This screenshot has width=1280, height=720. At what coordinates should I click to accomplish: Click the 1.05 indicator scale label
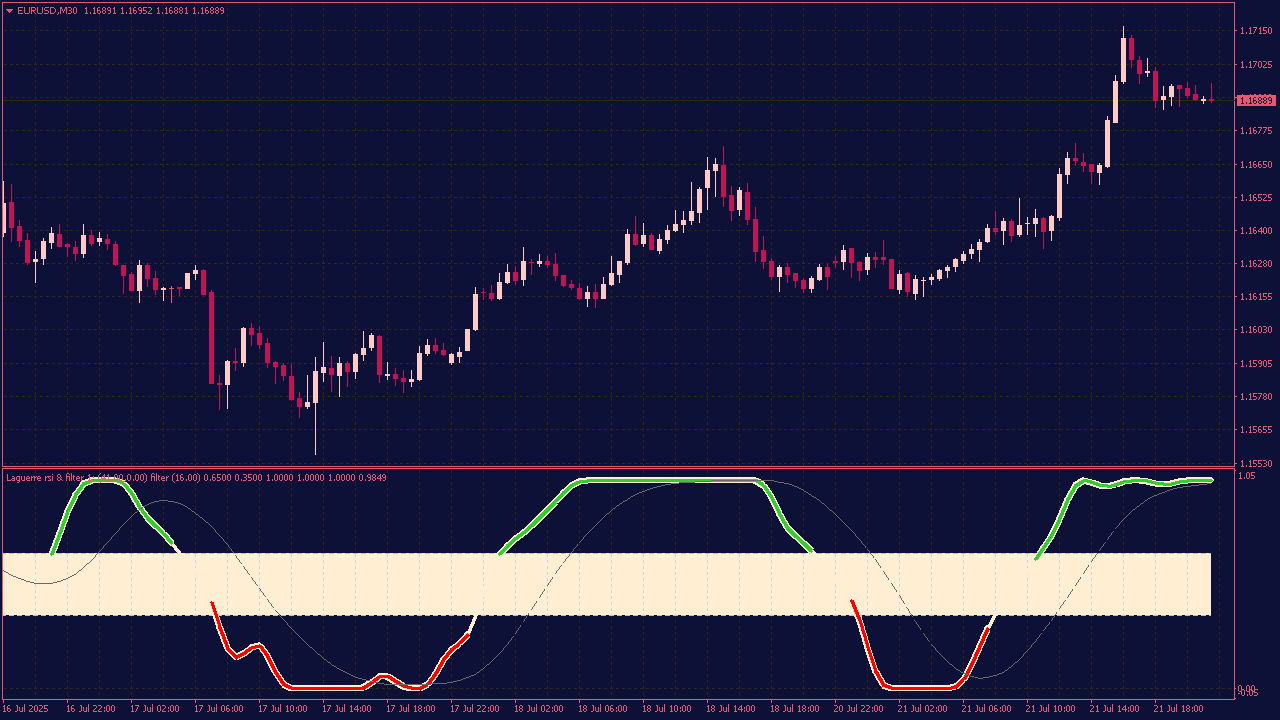click(x=1246, y=476)
